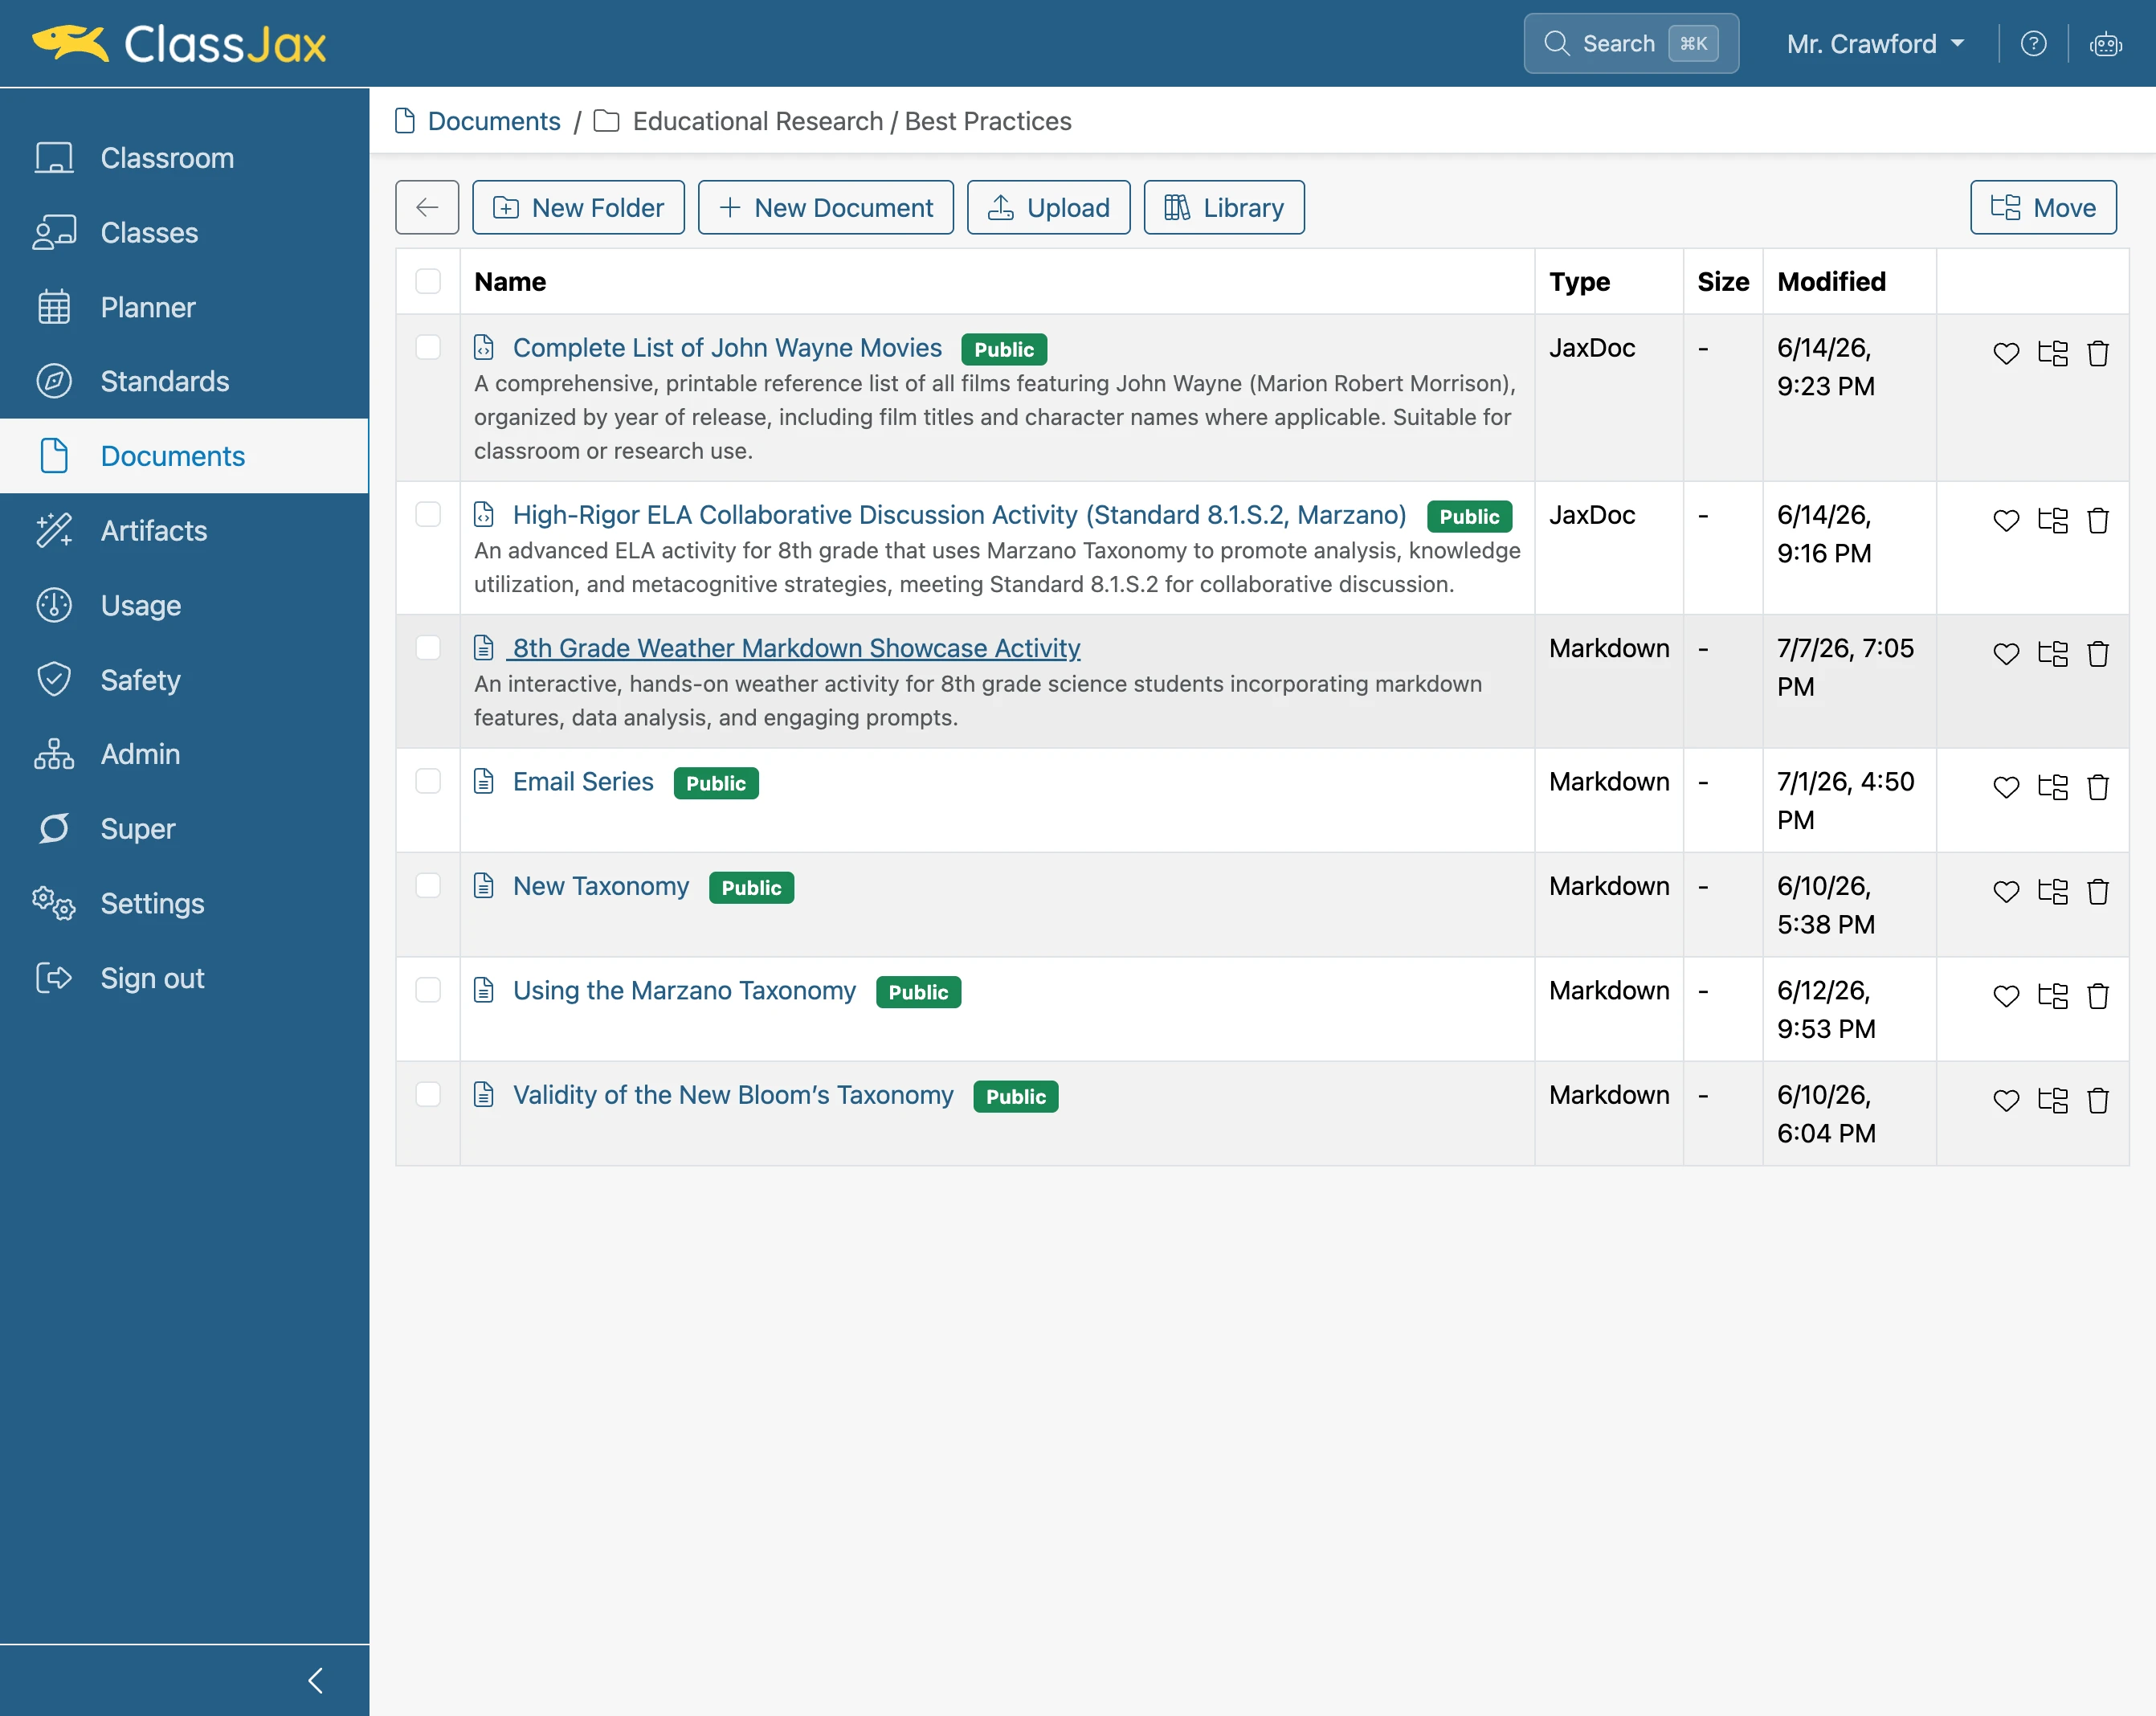Favorite the John Wayne Movies document
2156x1716 pixels.
click(2006, 353)
